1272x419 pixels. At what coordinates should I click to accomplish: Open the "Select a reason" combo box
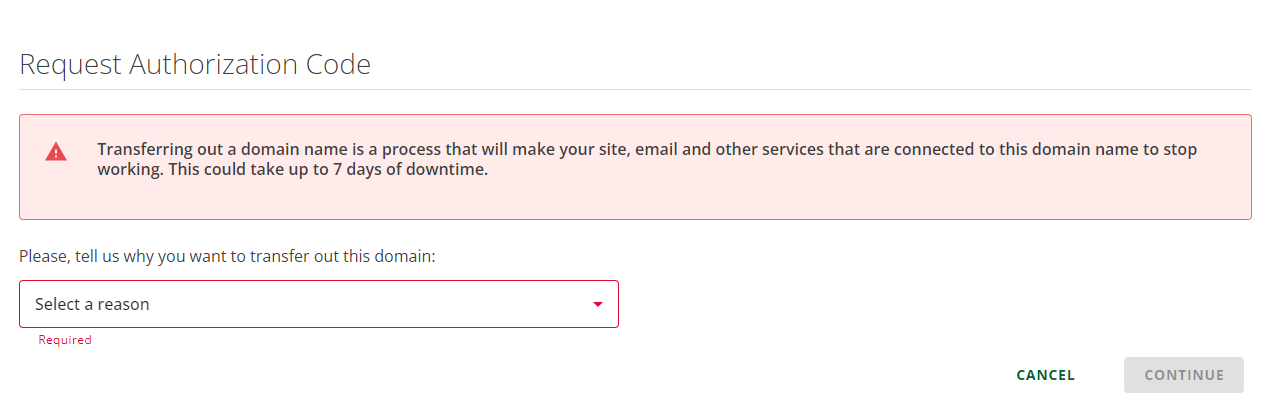click(x=318, y=304)
